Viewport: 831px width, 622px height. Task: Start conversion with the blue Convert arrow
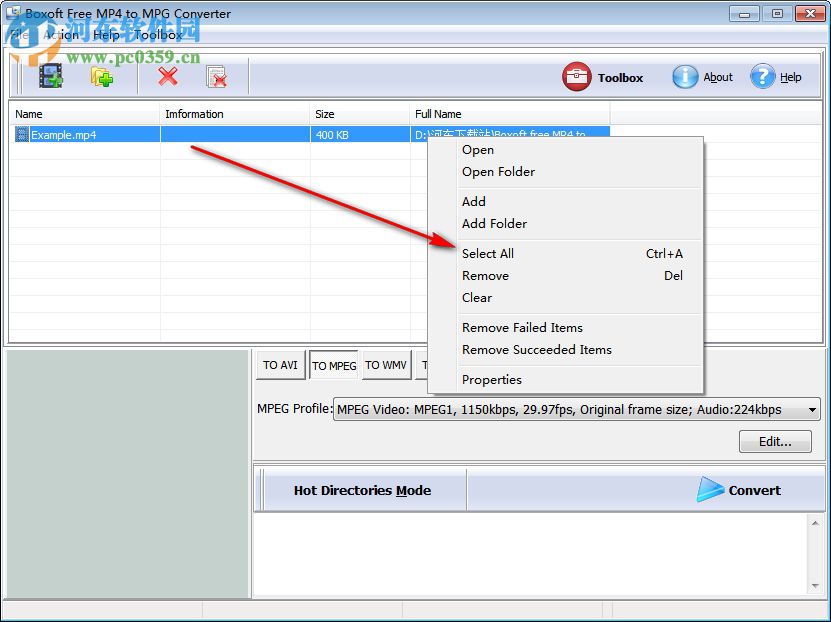(x=741, y=490)
